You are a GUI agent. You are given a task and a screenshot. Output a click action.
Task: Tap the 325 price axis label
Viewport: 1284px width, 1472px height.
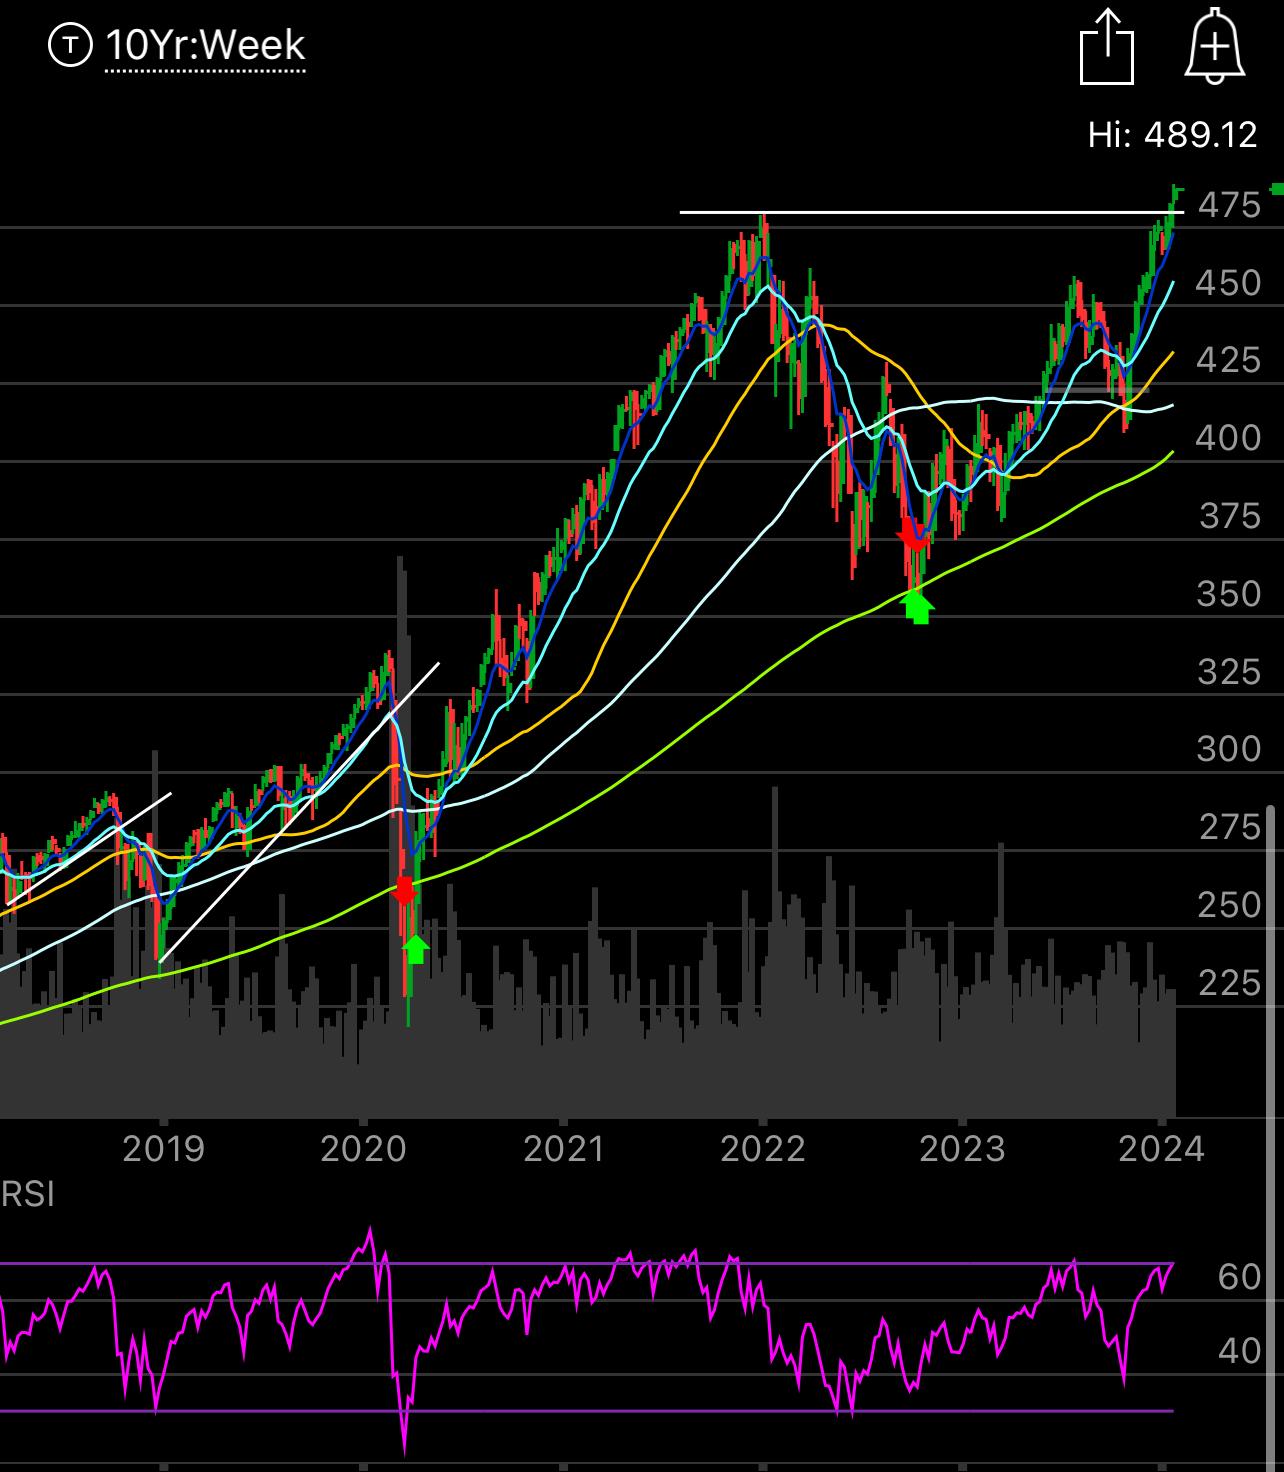coord(1229,672)
